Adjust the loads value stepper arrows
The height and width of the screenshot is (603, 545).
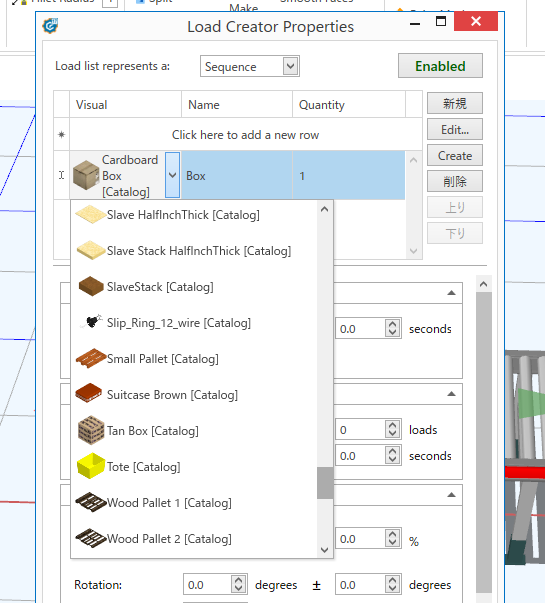tap(392, 430)
